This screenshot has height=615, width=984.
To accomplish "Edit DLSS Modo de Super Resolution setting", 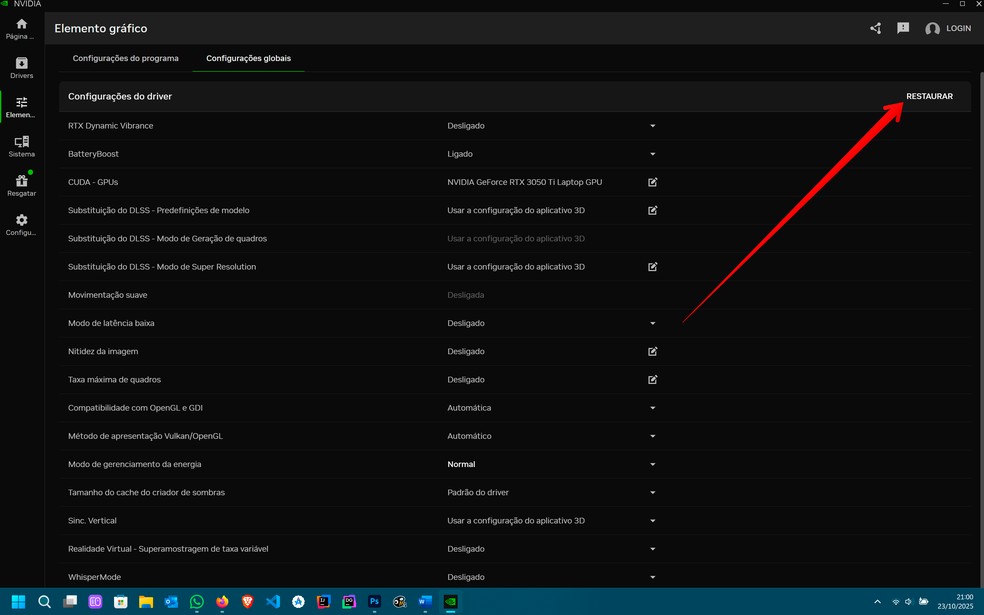I will (x=652, y=267).
